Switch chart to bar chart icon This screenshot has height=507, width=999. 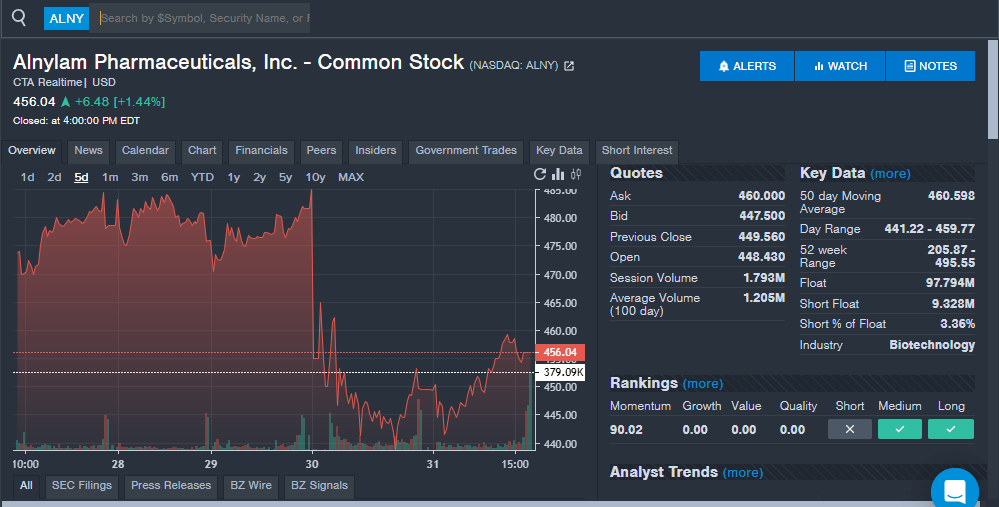point(558,175)
